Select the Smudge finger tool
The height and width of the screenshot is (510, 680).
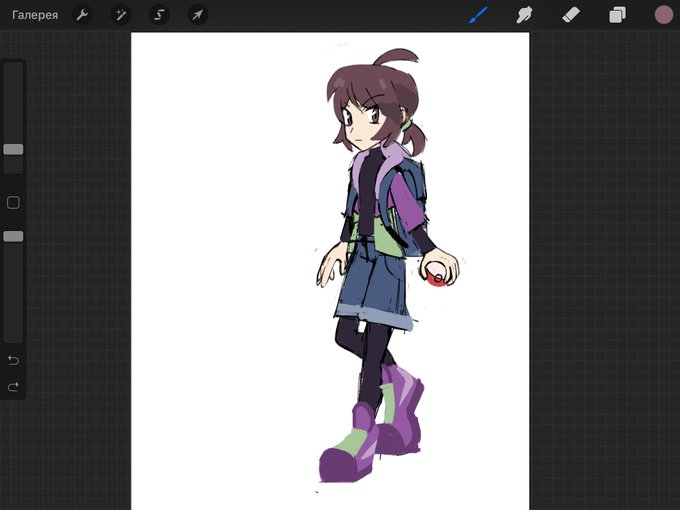coord(524,15)
